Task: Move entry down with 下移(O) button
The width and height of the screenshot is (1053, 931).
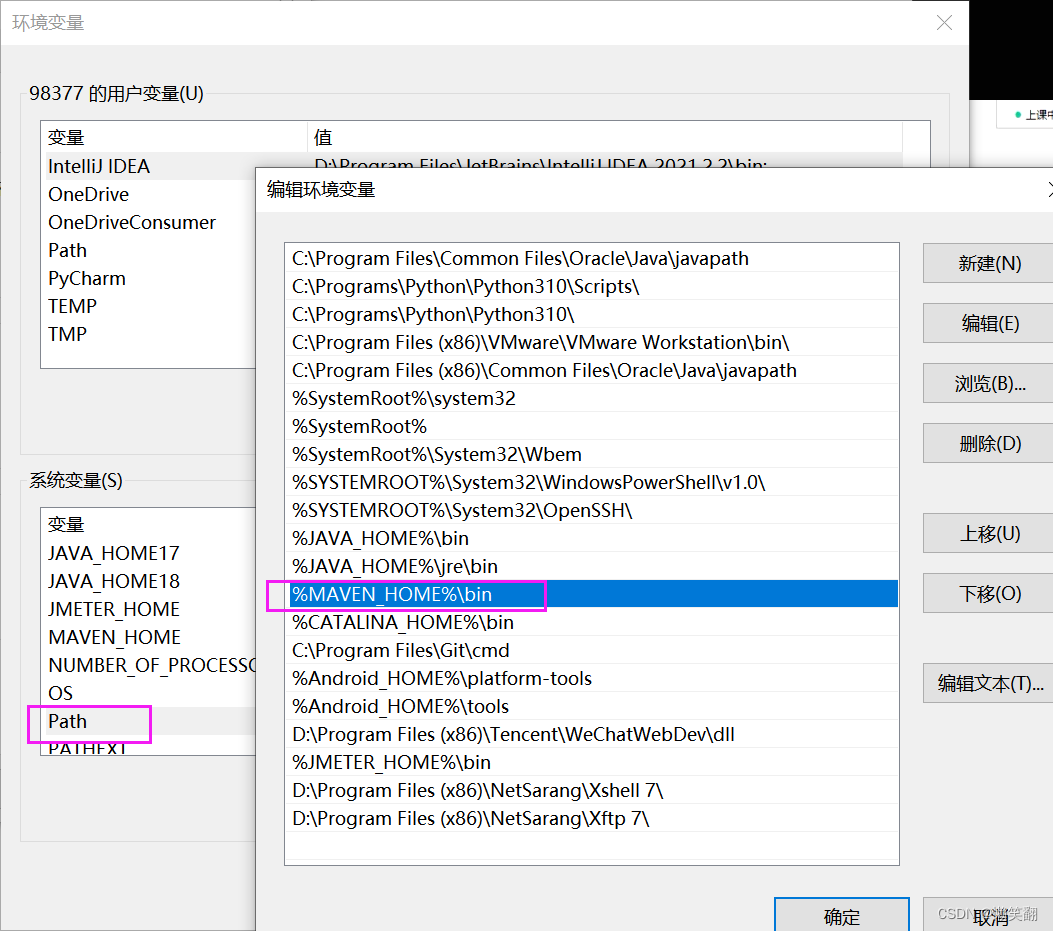Action: pos(986,593)
